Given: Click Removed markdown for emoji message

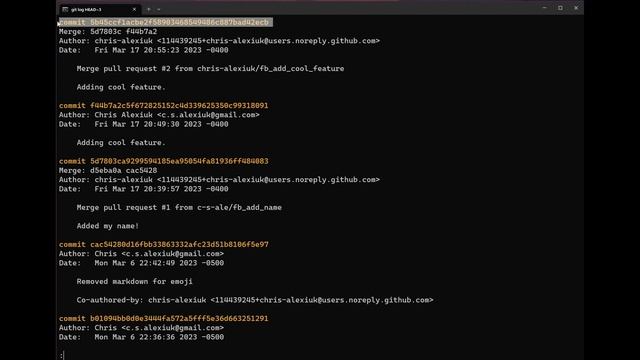Looking at the screenshot, I should pyautogui.click(x=134, y=281).
